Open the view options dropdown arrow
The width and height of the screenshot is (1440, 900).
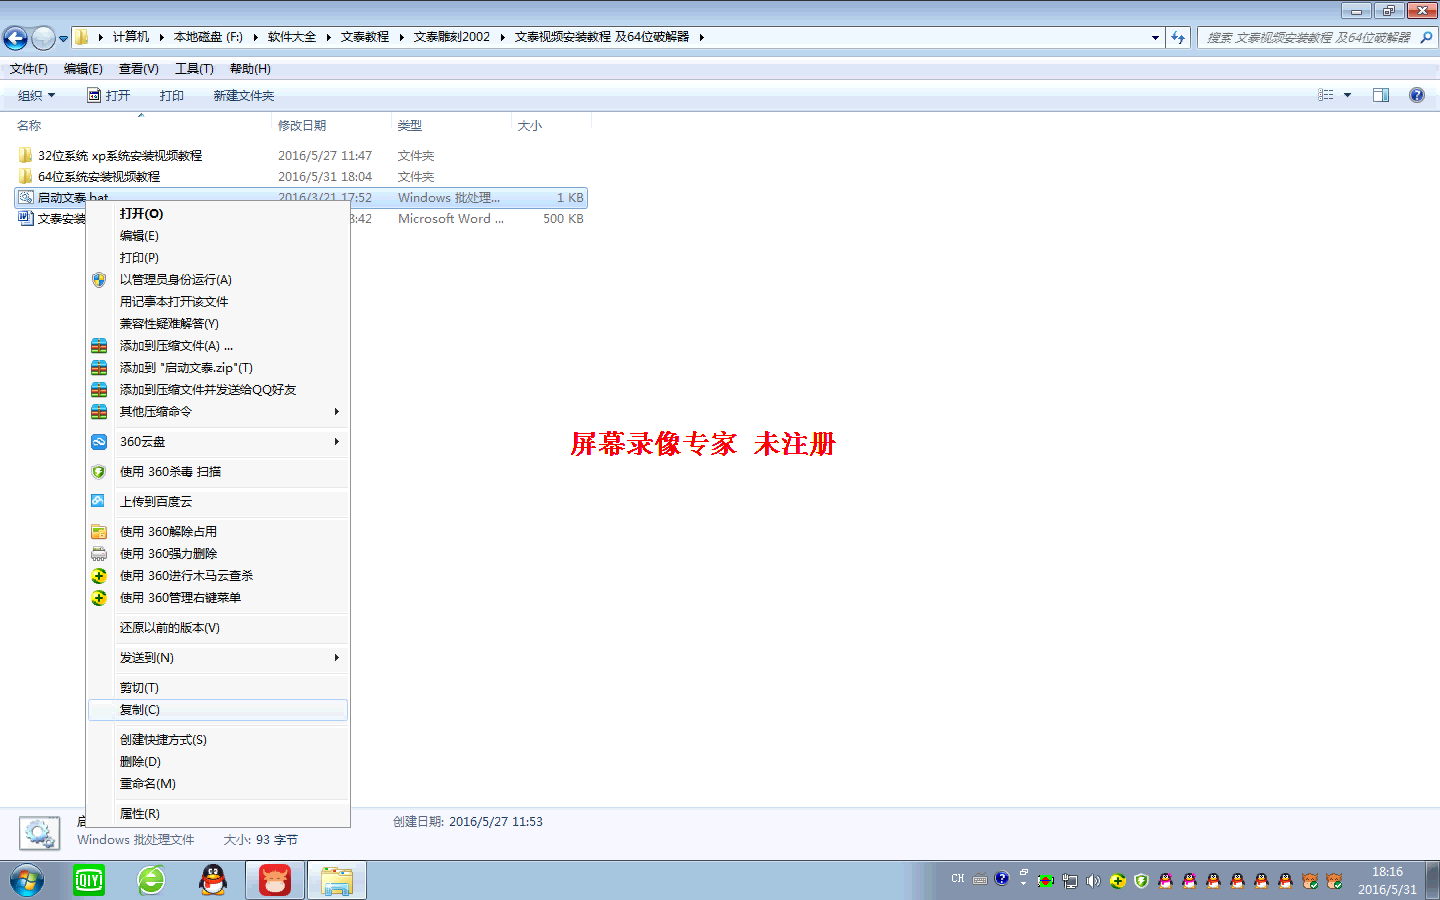coord(1347,95)
